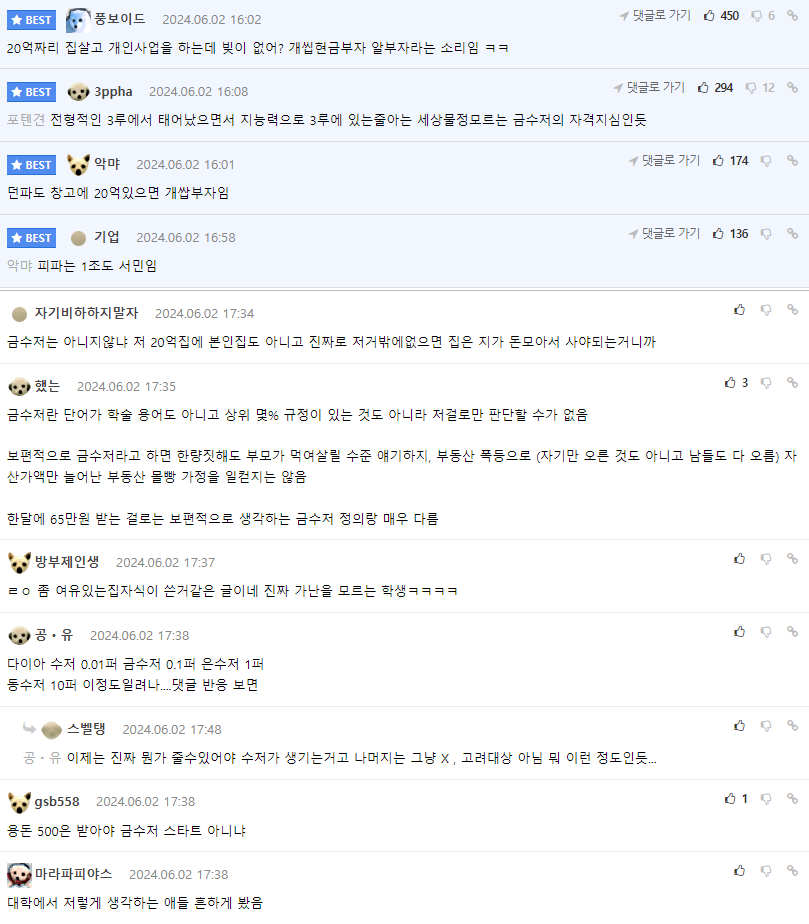Upvote 풍보이드's best comment

point(709,16)
